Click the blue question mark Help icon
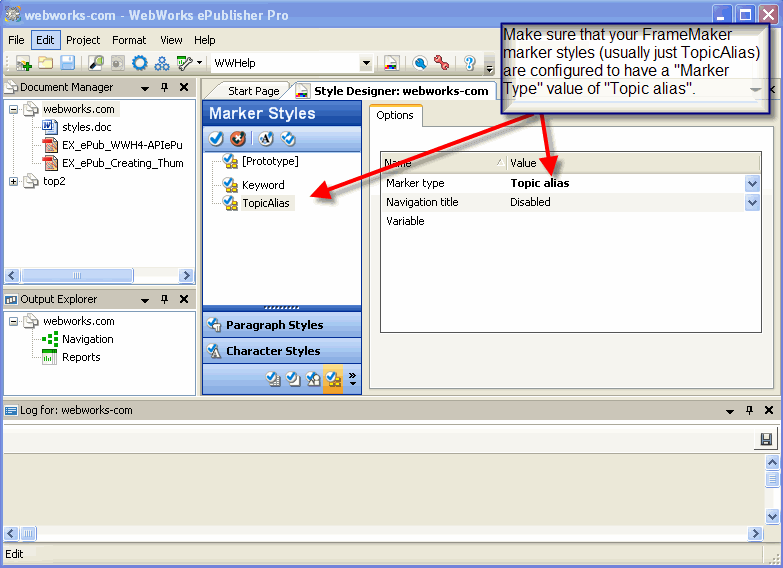The image size is (783, 568). [469, 63]
